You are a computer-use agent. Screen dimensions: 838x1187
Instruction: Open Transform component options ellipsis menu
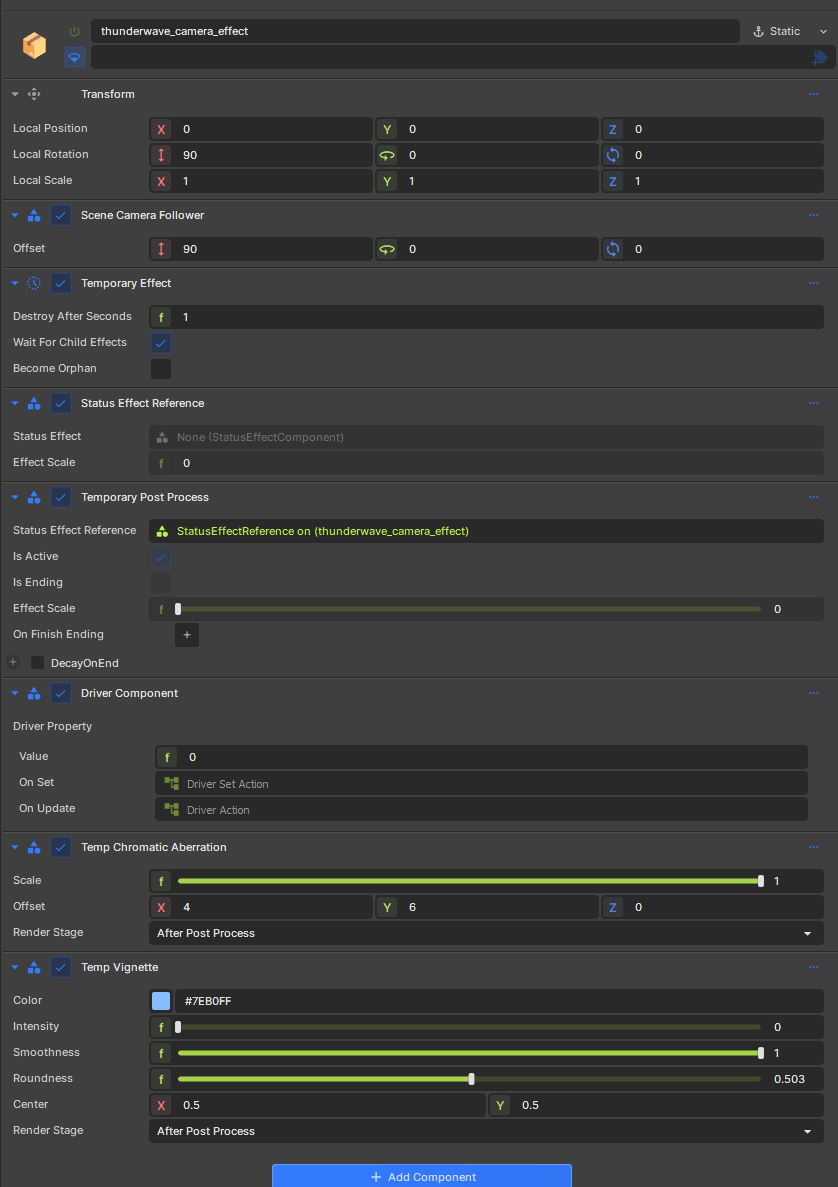[x=814, y=94]
